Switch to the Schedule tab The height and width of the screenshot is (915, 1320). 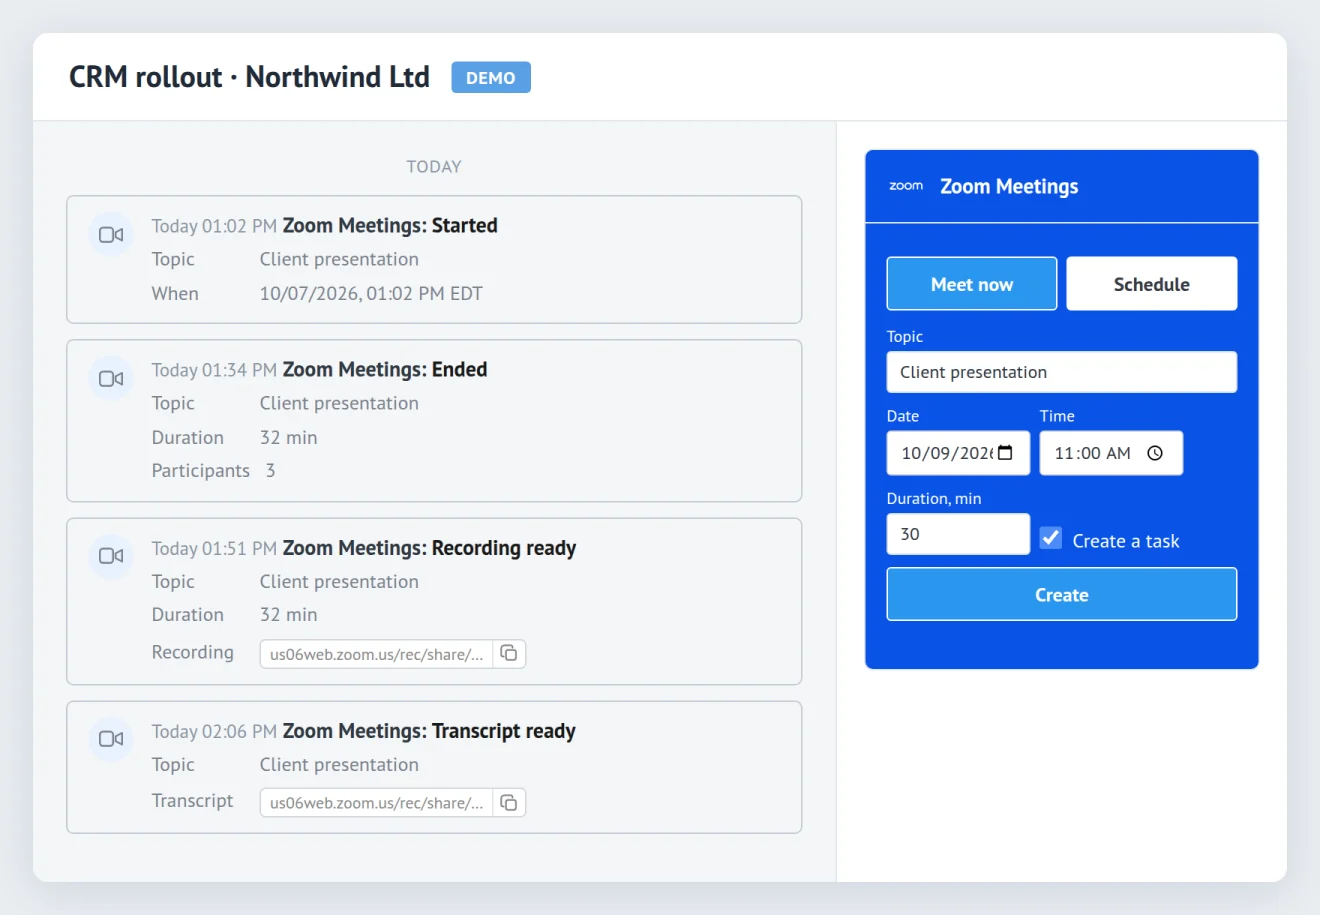(1151, 284)
